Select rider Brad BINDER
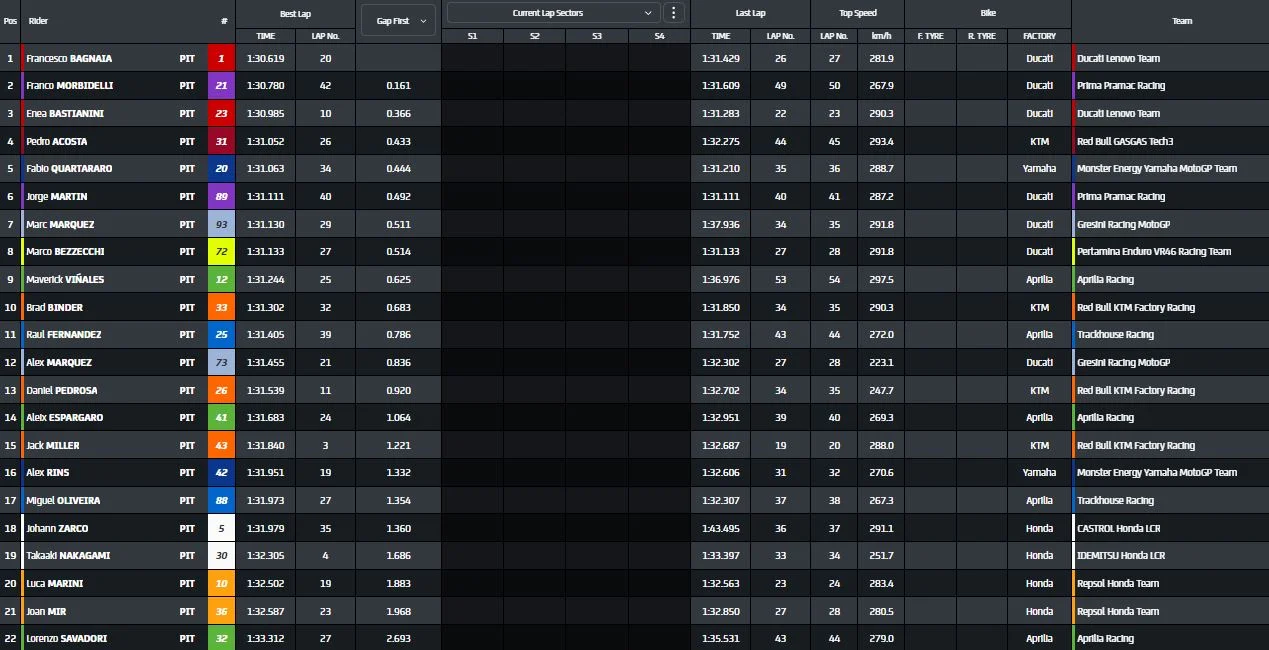 click(55, 308)
